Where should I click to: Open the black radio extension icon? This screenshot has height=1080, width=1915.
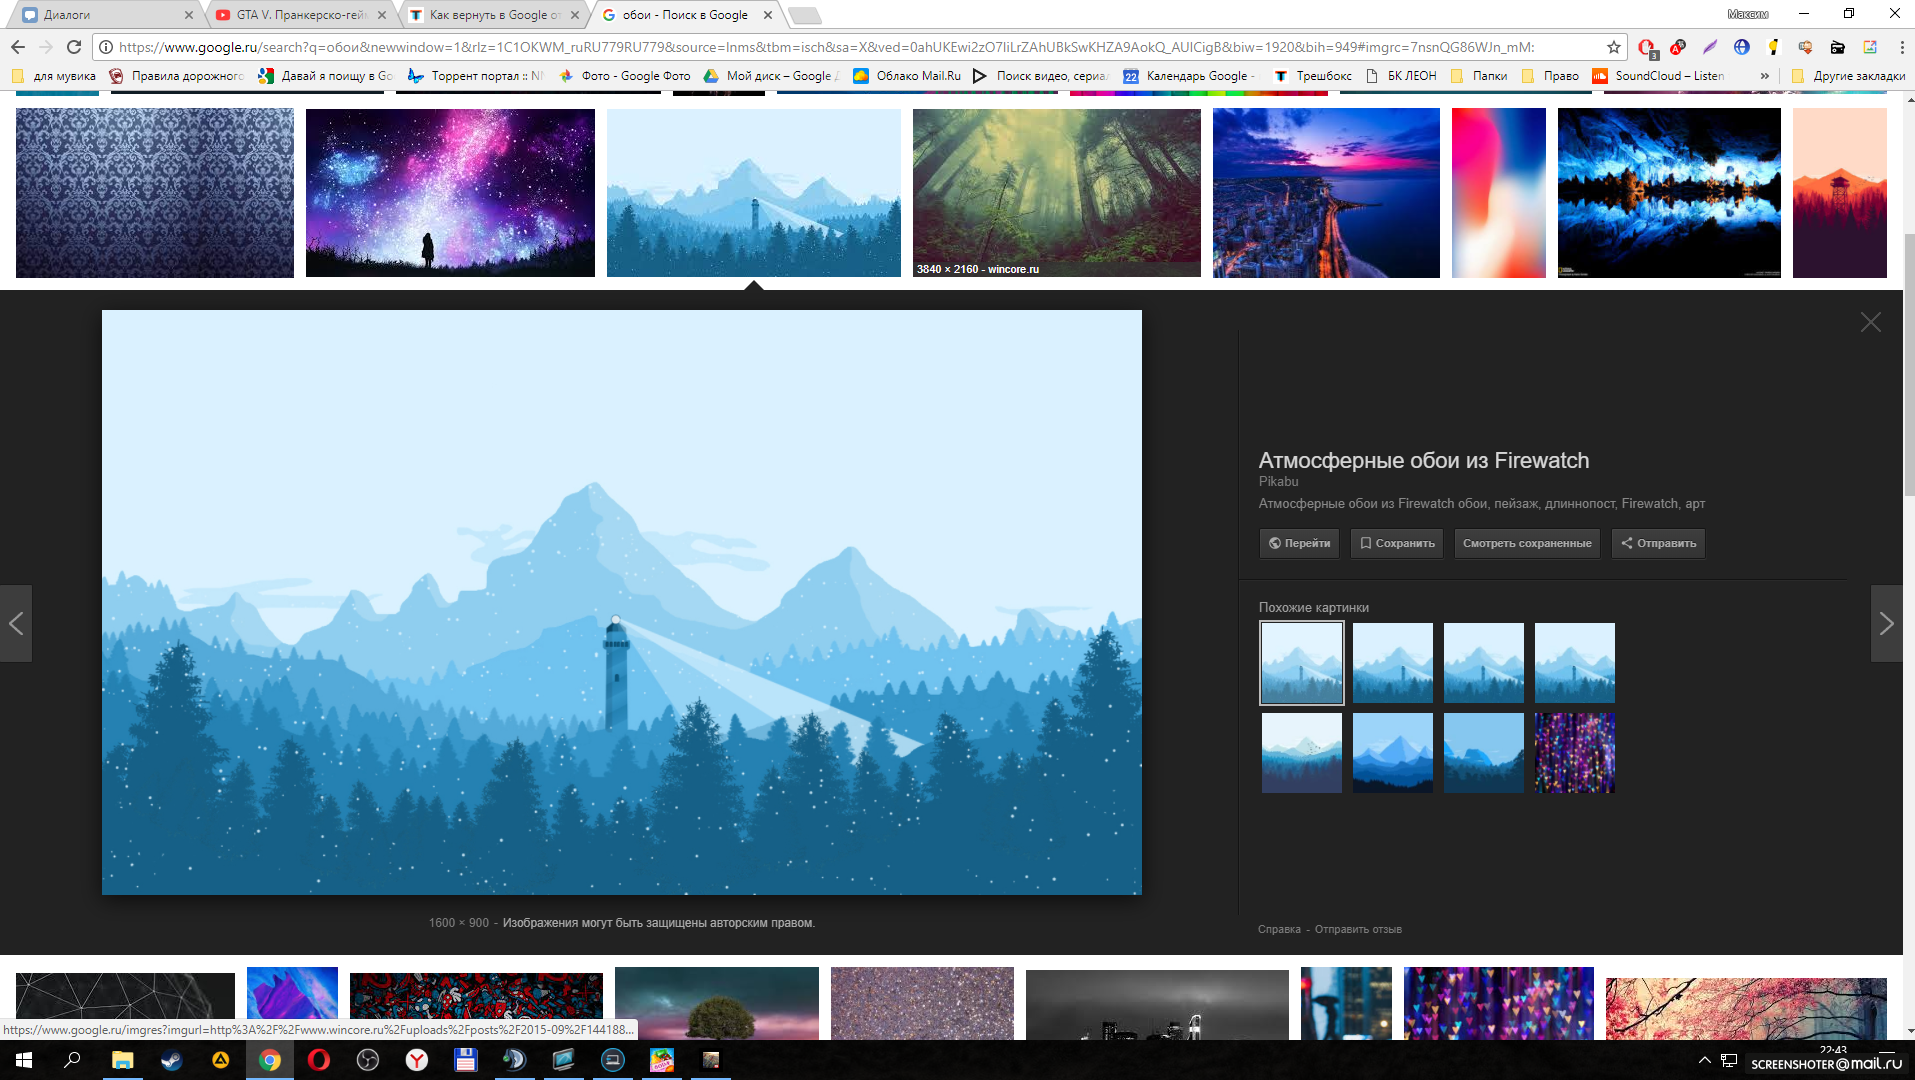pos(1837,47)
